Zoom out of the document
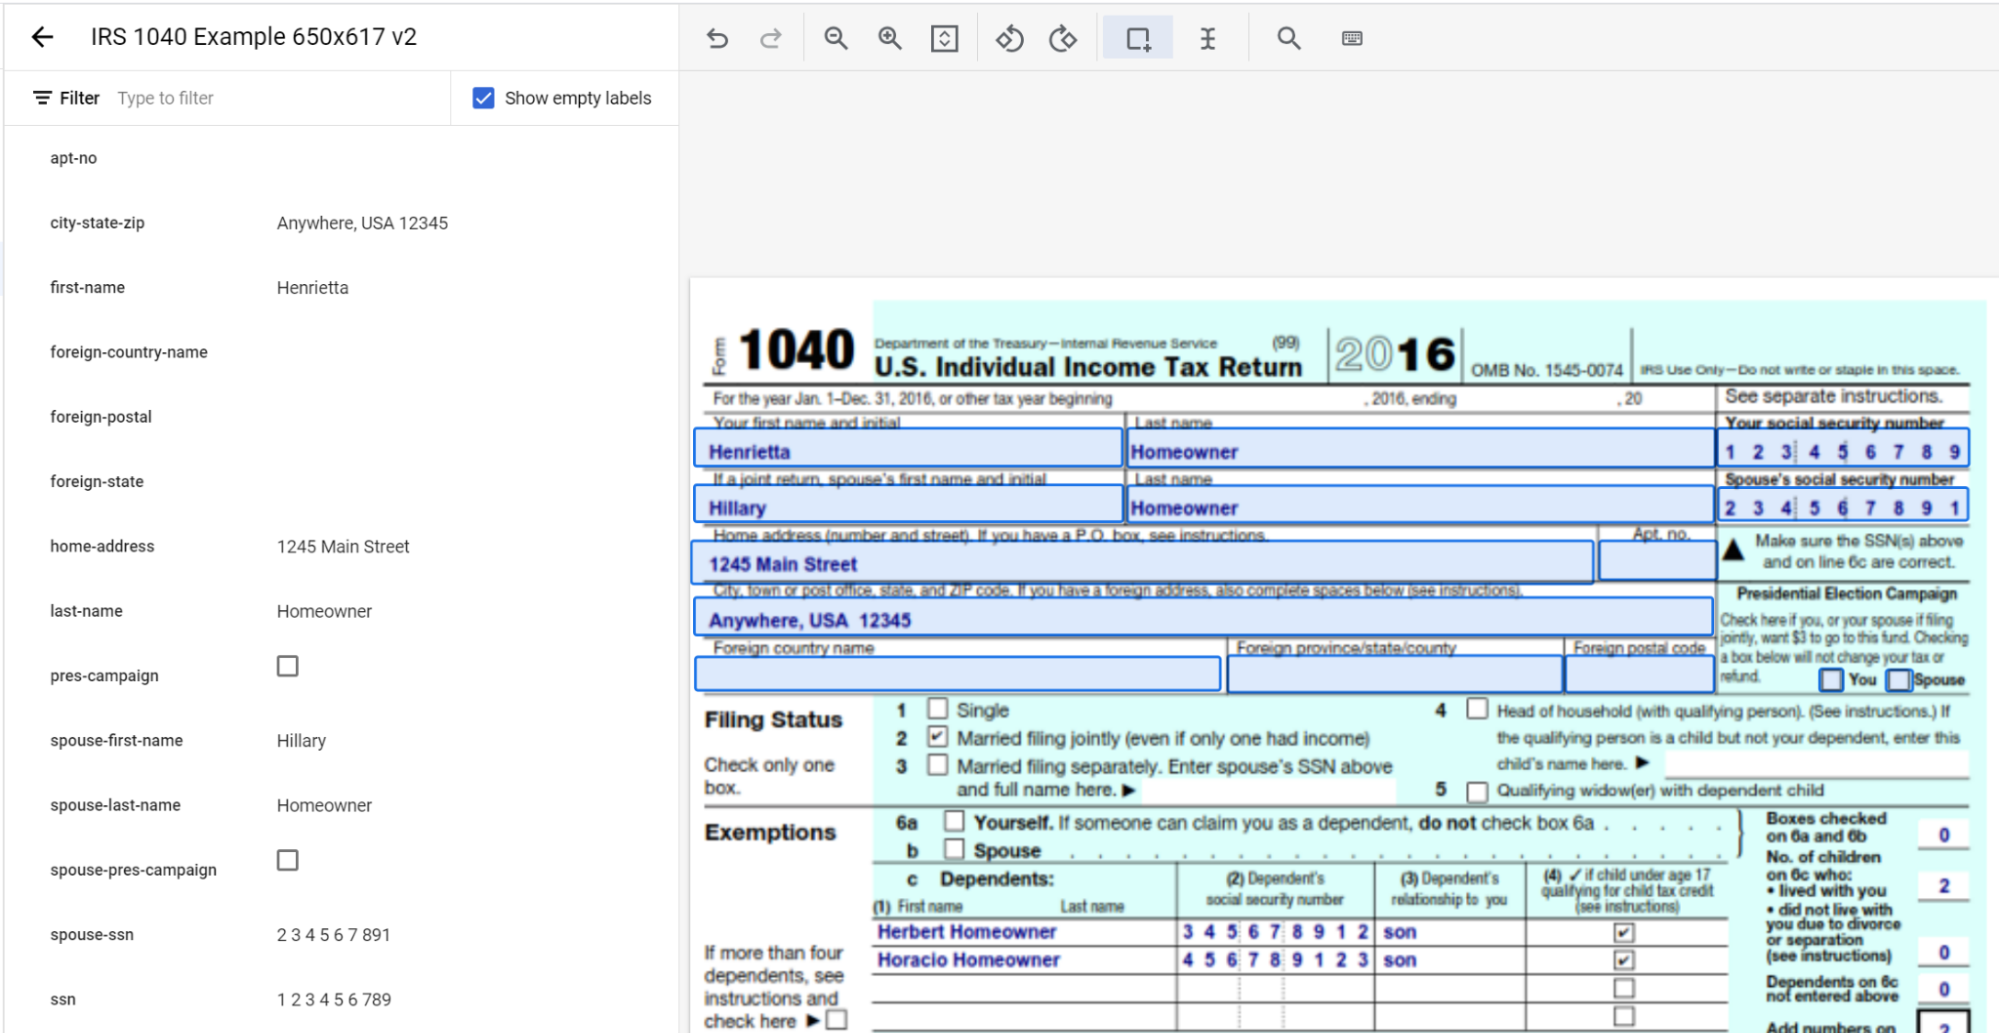 836,37
